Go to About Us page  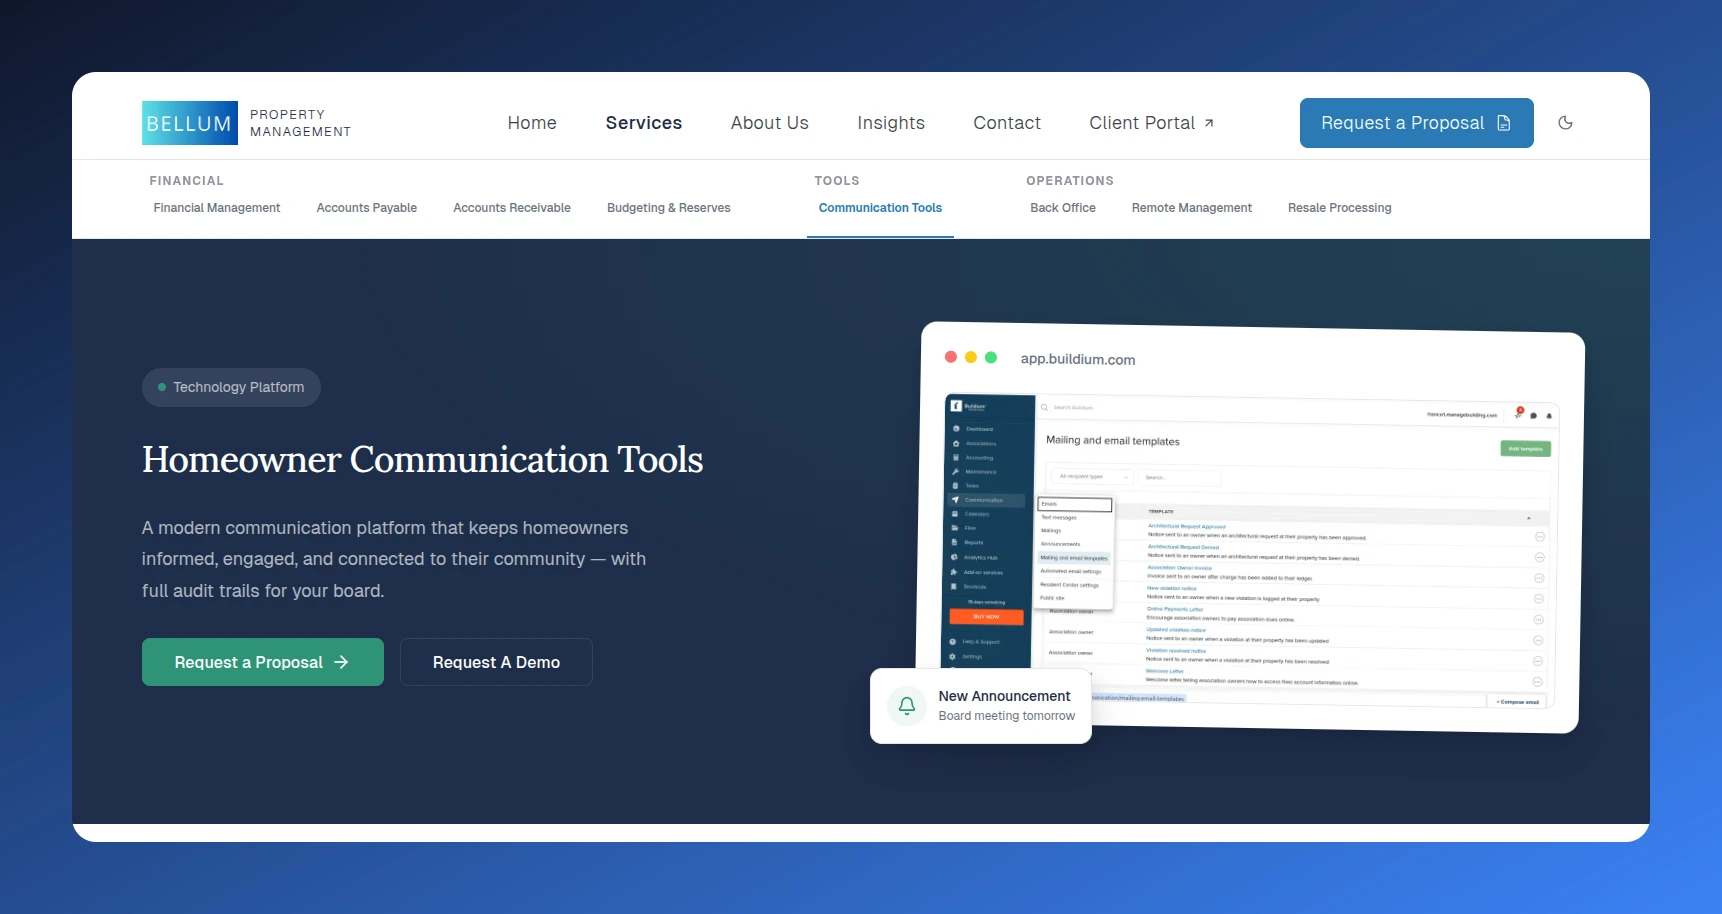point(770,123)
